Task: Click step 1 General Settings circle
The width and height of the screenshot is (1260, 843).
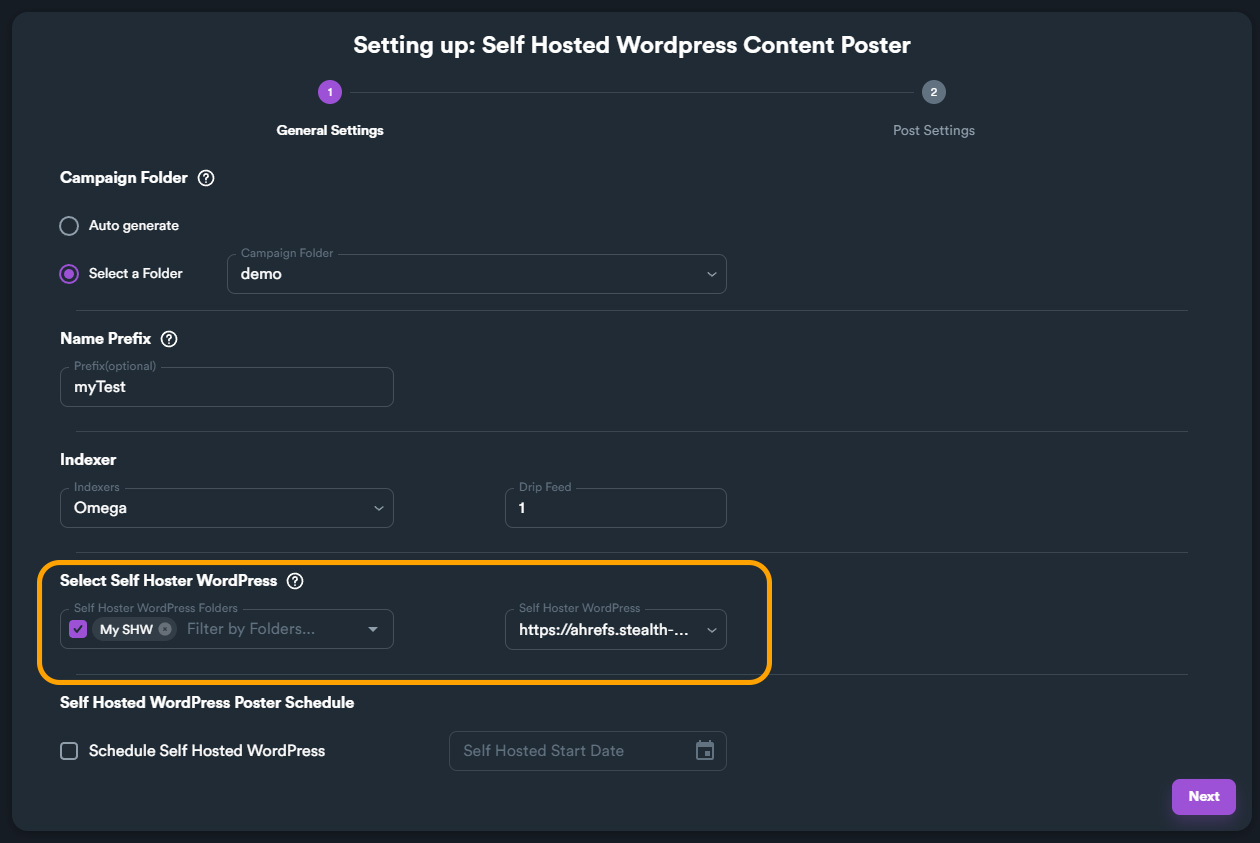Action: pyautogui.click(x=330, y=93)
